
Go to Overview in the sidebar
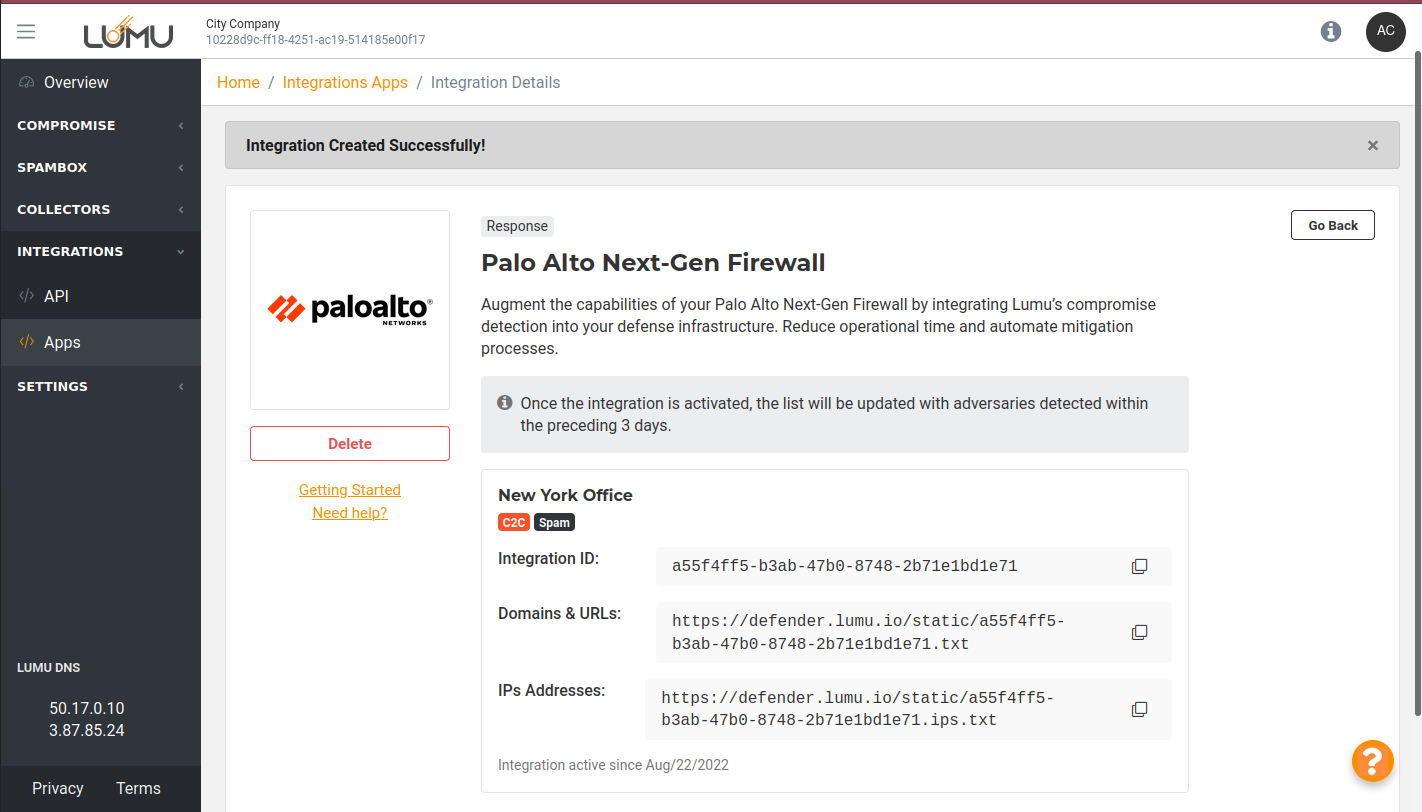[x=76, y=83]
